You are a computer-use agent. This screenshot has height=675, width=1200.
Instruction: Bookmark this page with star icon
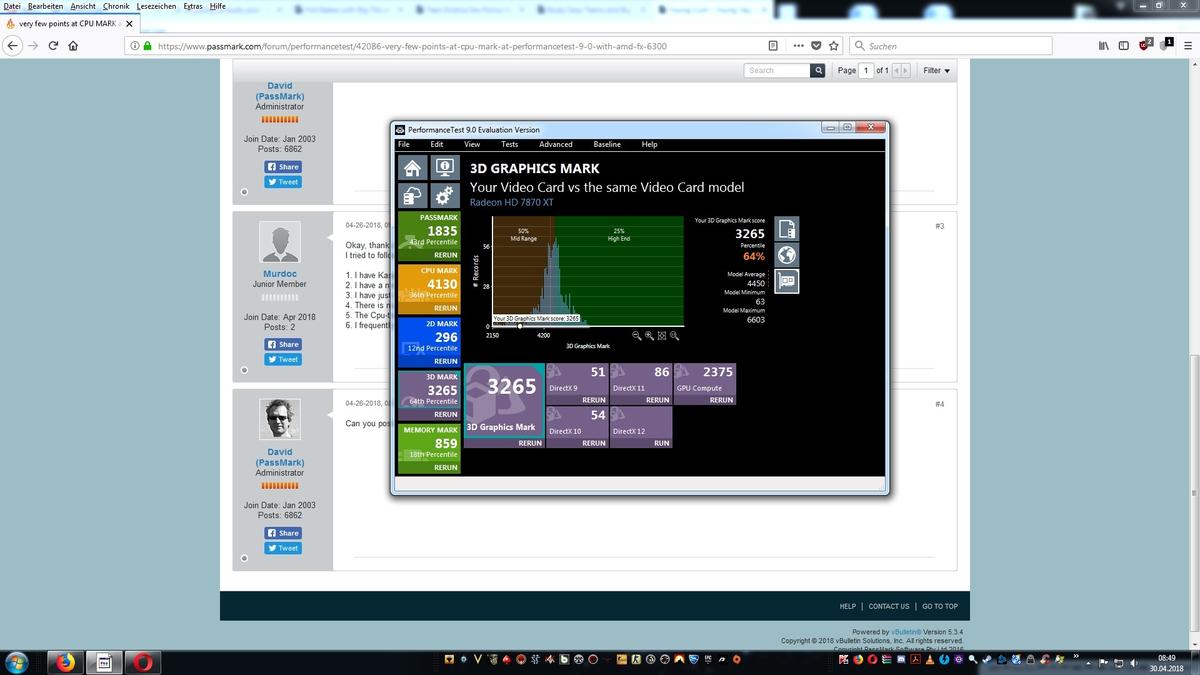(834, 45)
